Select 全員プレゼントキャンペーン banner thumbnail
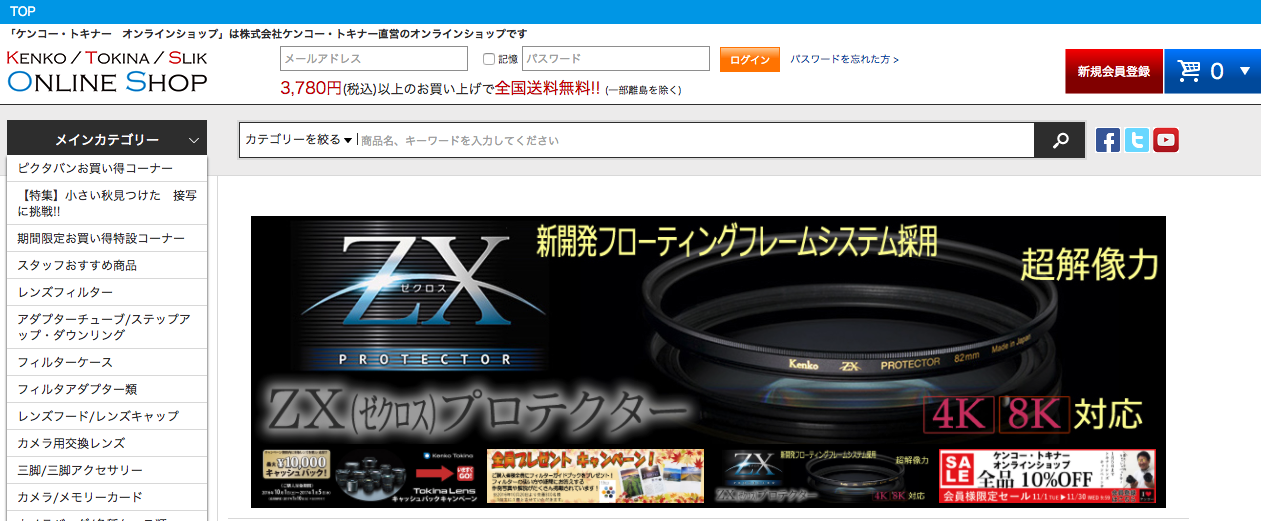 (595, 476)
